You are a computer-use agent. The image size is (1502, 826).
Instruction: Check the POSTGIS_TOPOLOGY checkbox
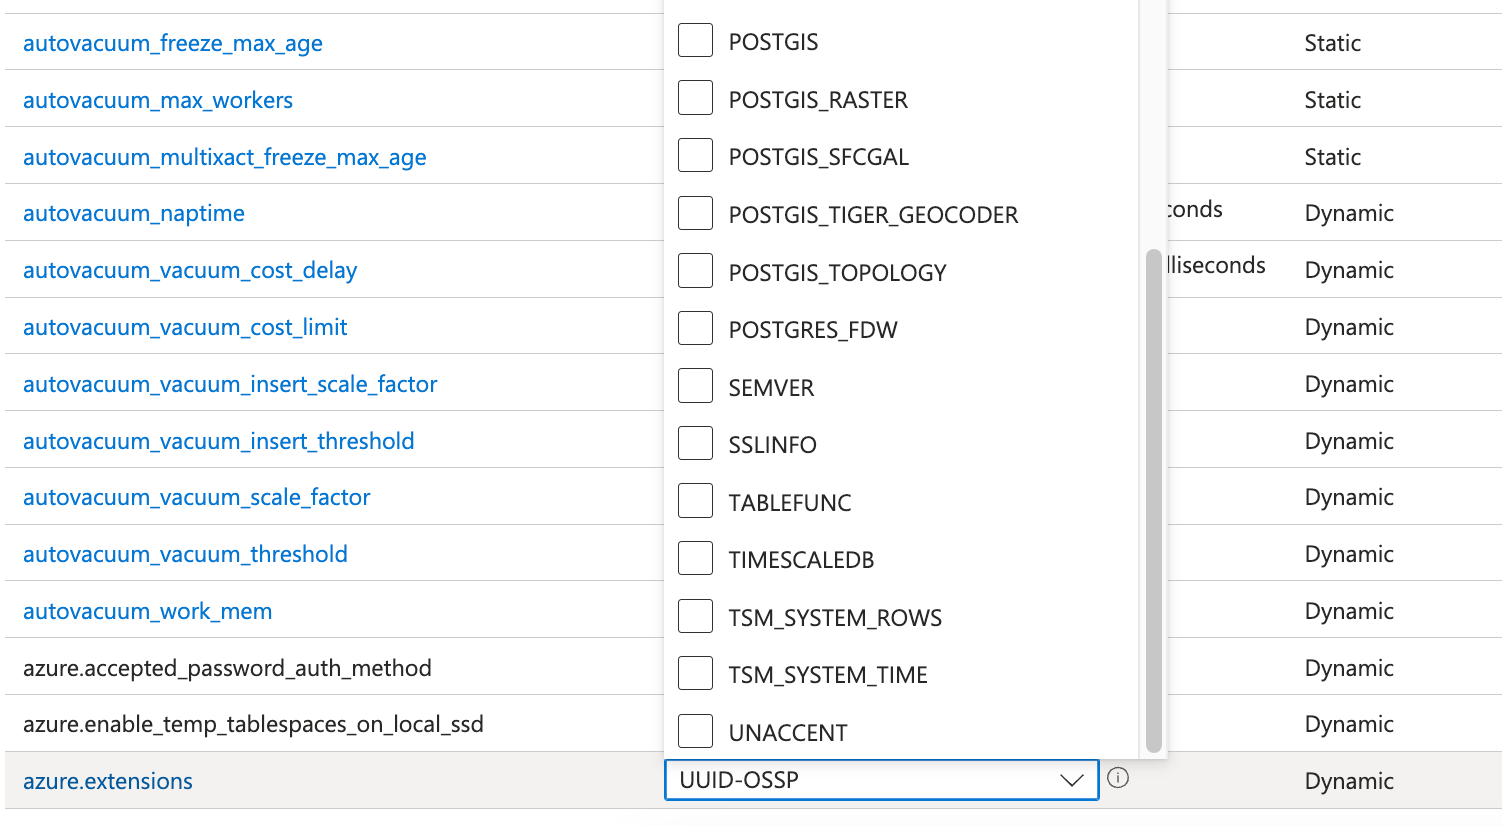695,272
